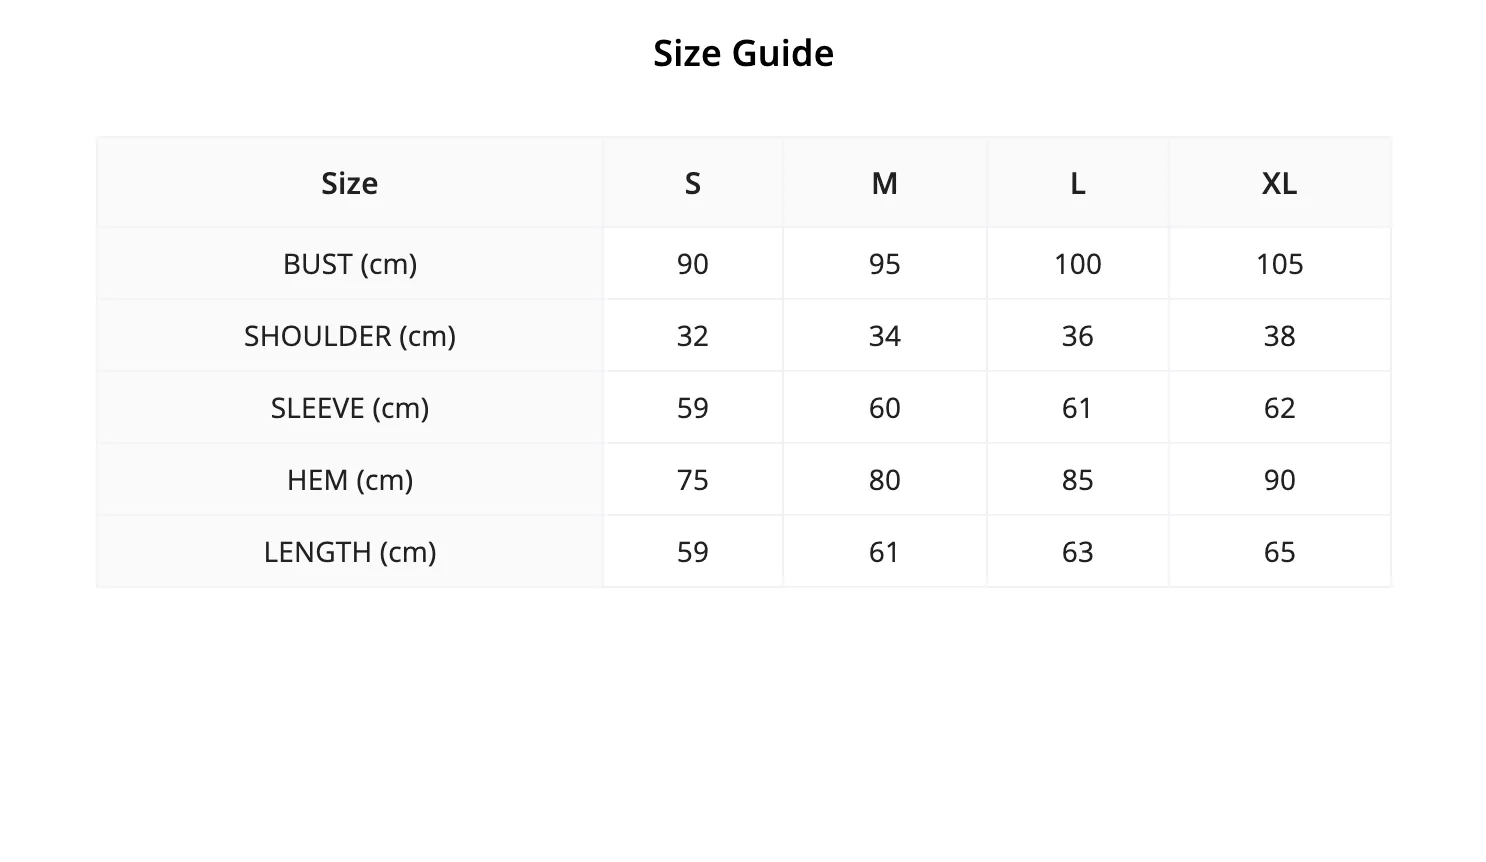Click sleeve value 62 for size XL
The image size is (1486, 862).
(x=1280, y=408)
